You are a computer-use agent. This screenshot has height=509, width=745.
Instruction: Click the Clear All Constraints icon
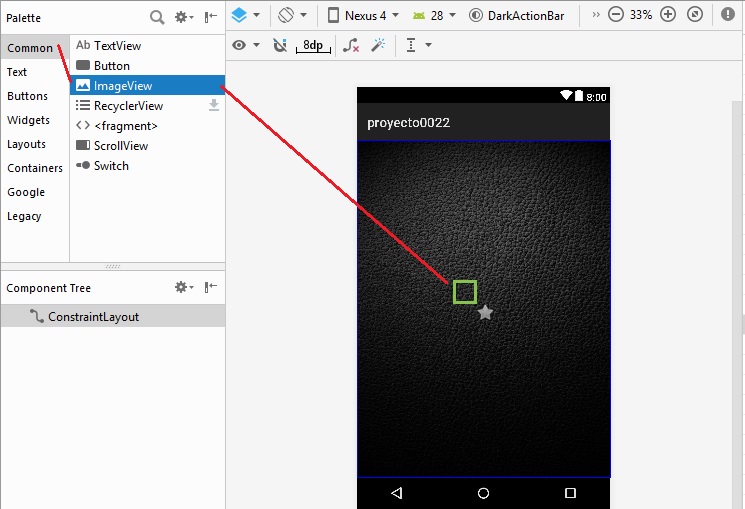click(350, 45)
